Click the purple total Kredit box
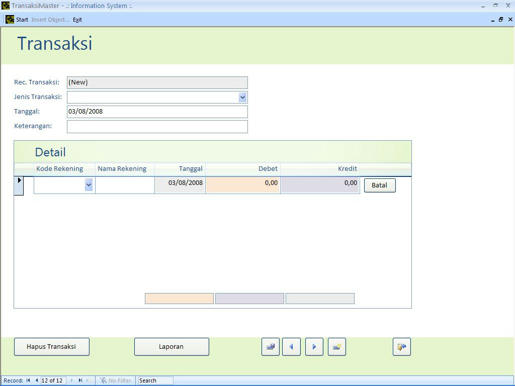The width and height of the screenshot is (515, 386). pyautogui.click(x=249, y=298)
